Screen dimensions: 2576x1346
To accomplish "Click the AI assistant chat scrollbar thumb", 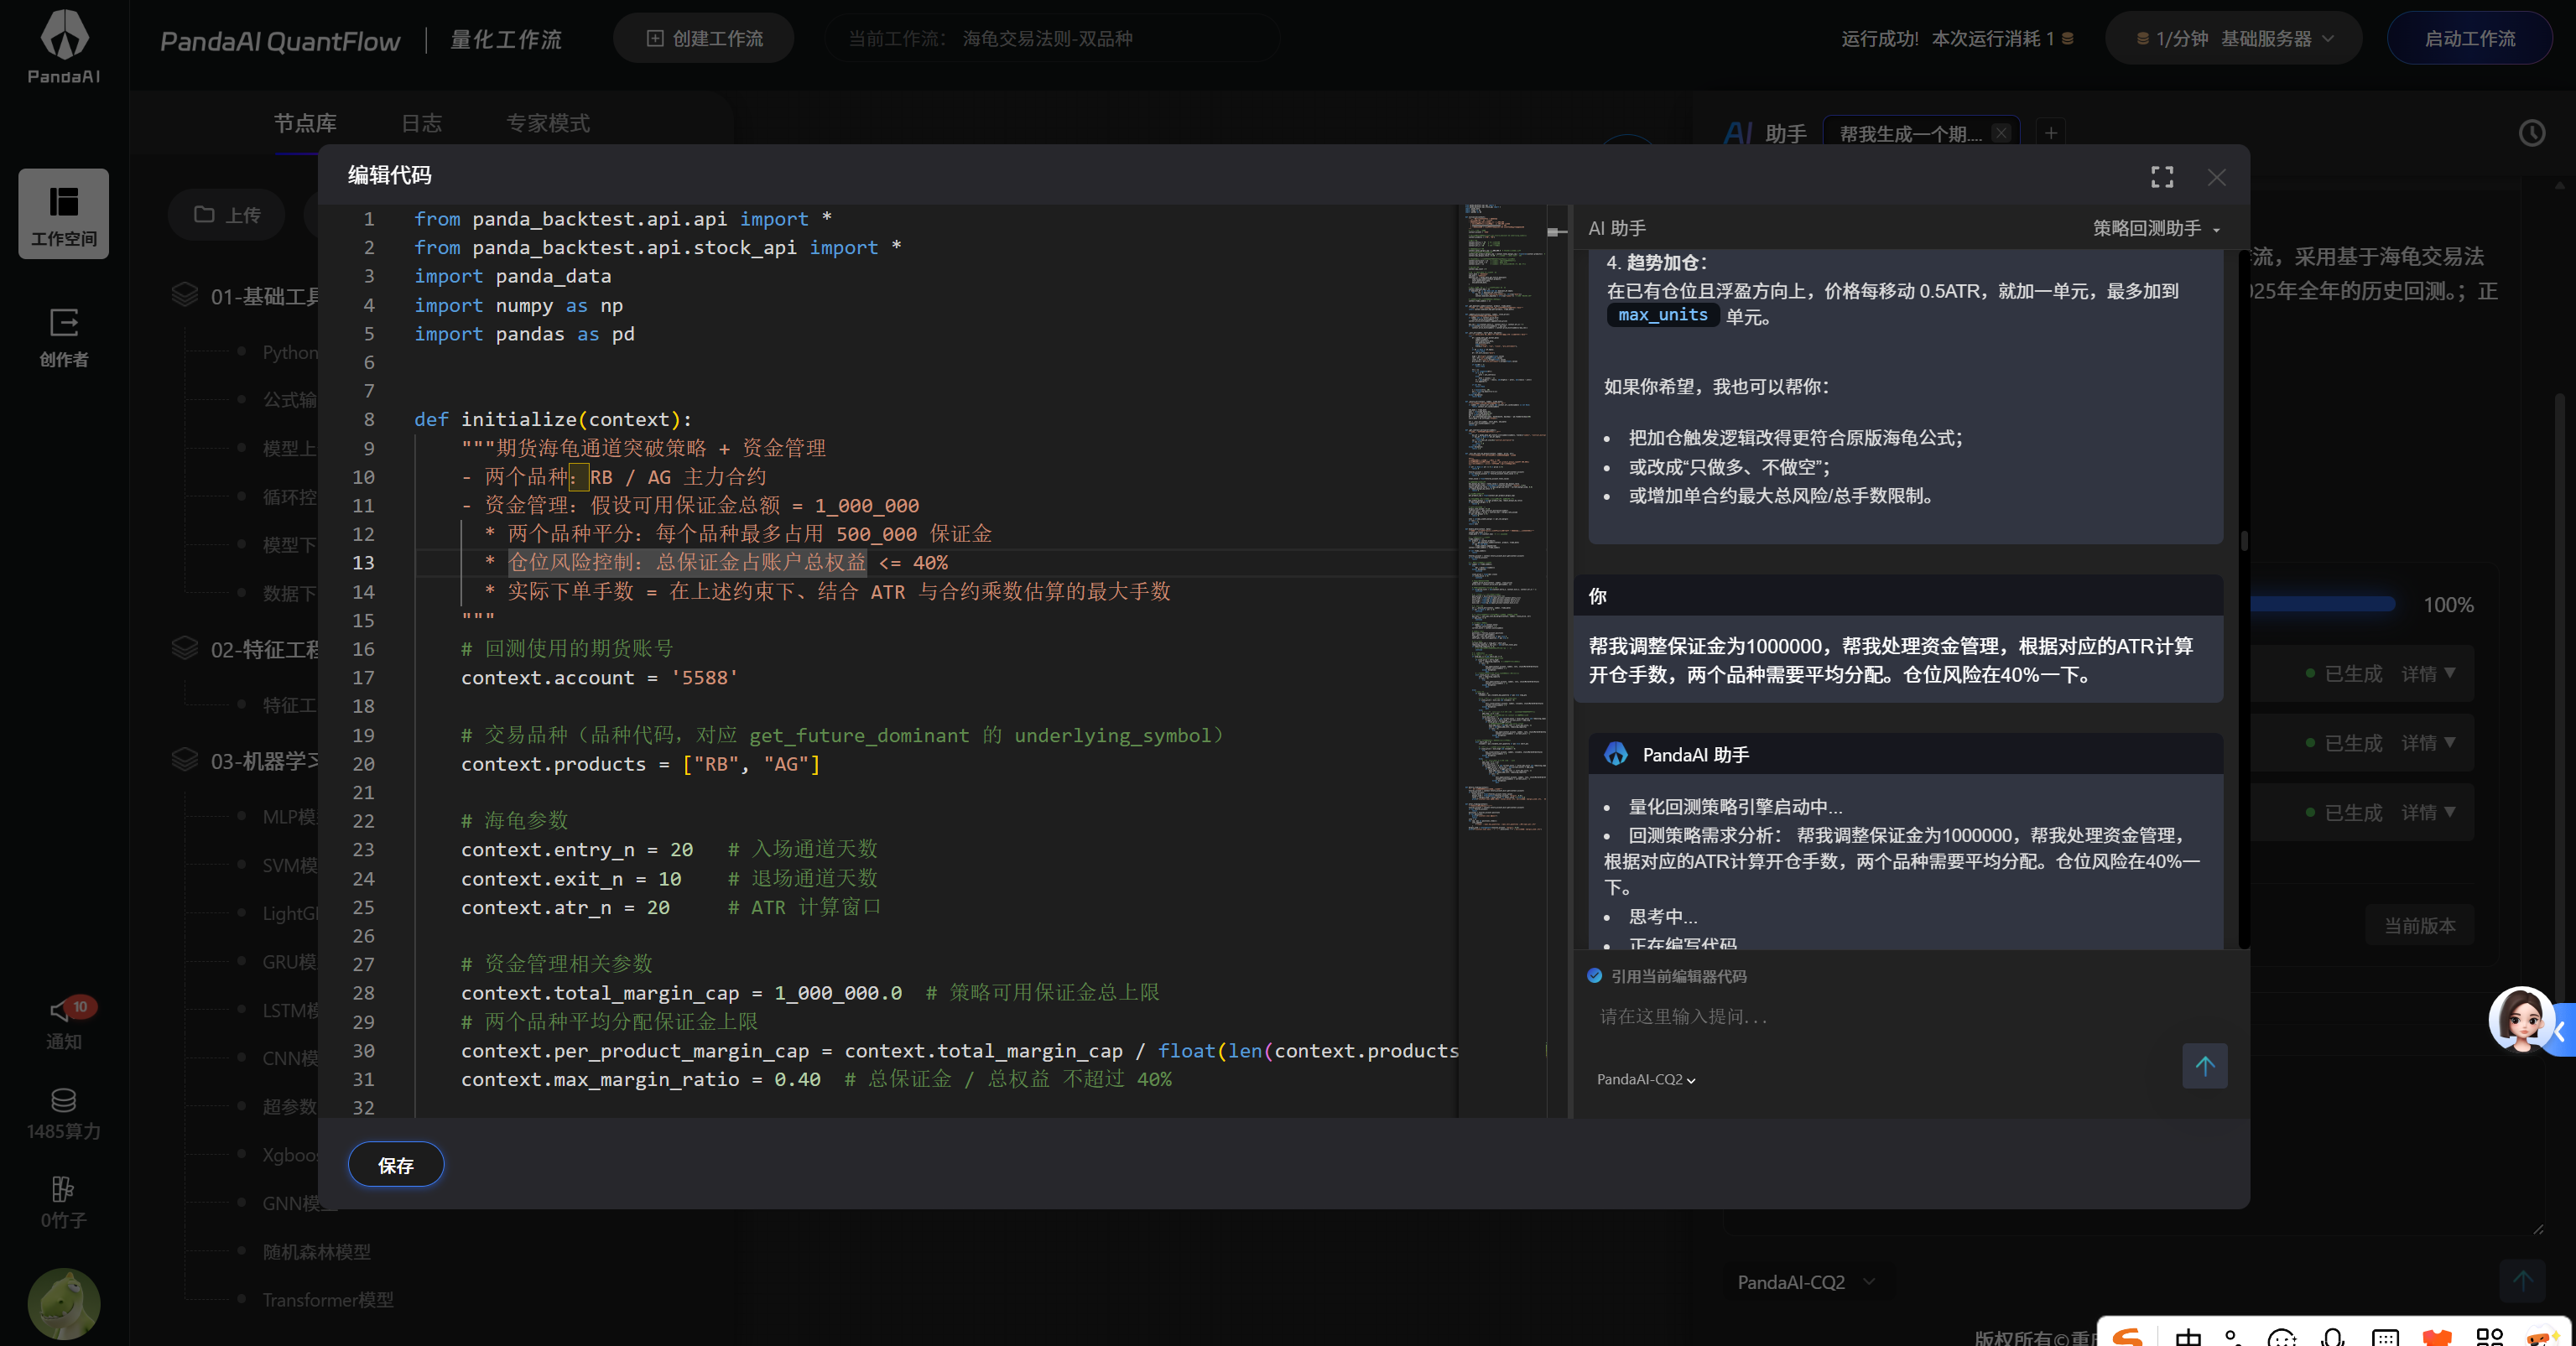I will coord(2244,541).
